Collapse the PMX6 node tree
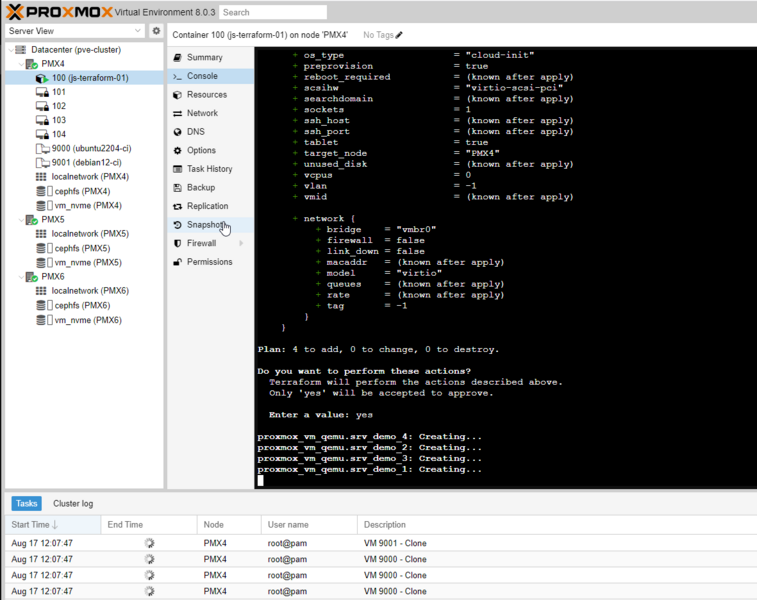 pos(21,277)
